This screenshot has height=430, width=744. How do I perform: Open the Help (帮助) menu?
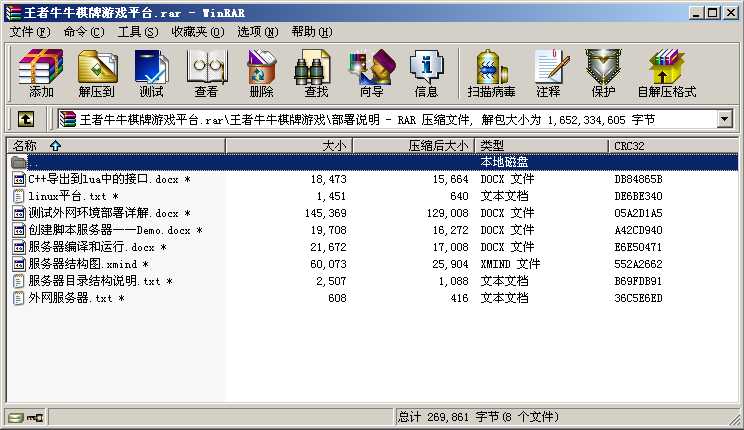[312, 32]
